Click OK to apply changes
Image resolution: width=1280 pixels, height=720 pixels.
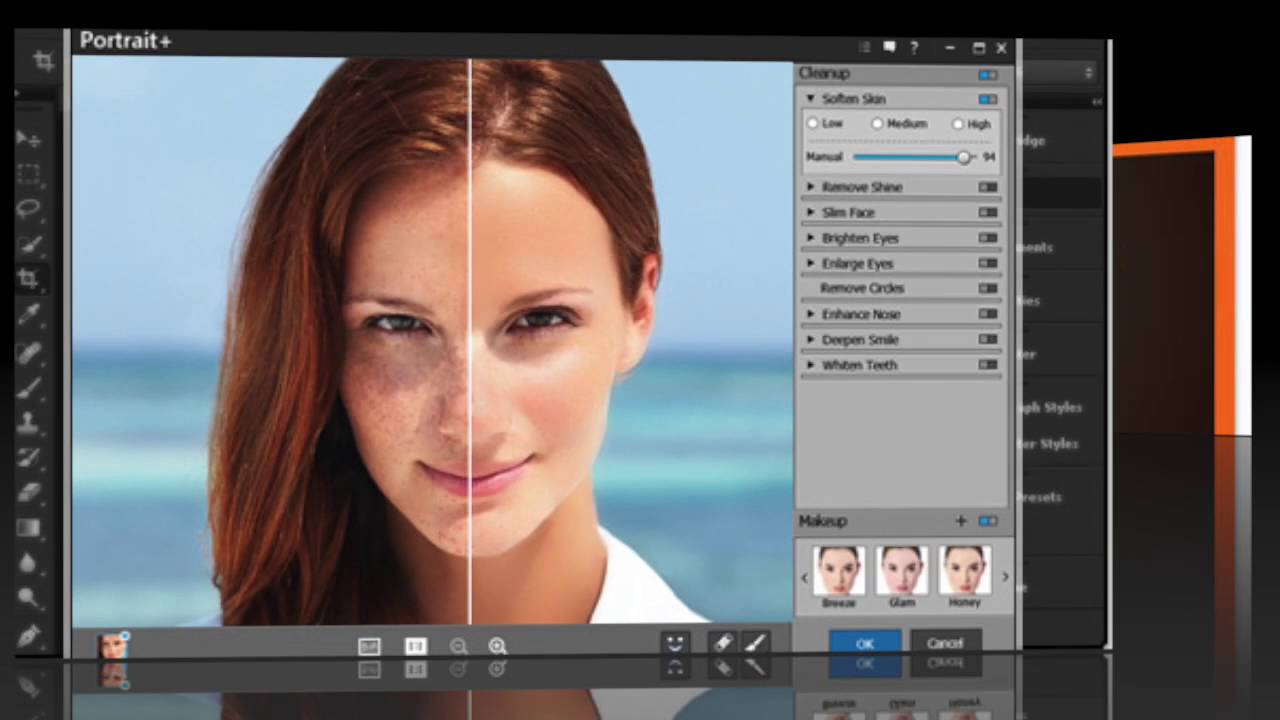tap(865, 643)
